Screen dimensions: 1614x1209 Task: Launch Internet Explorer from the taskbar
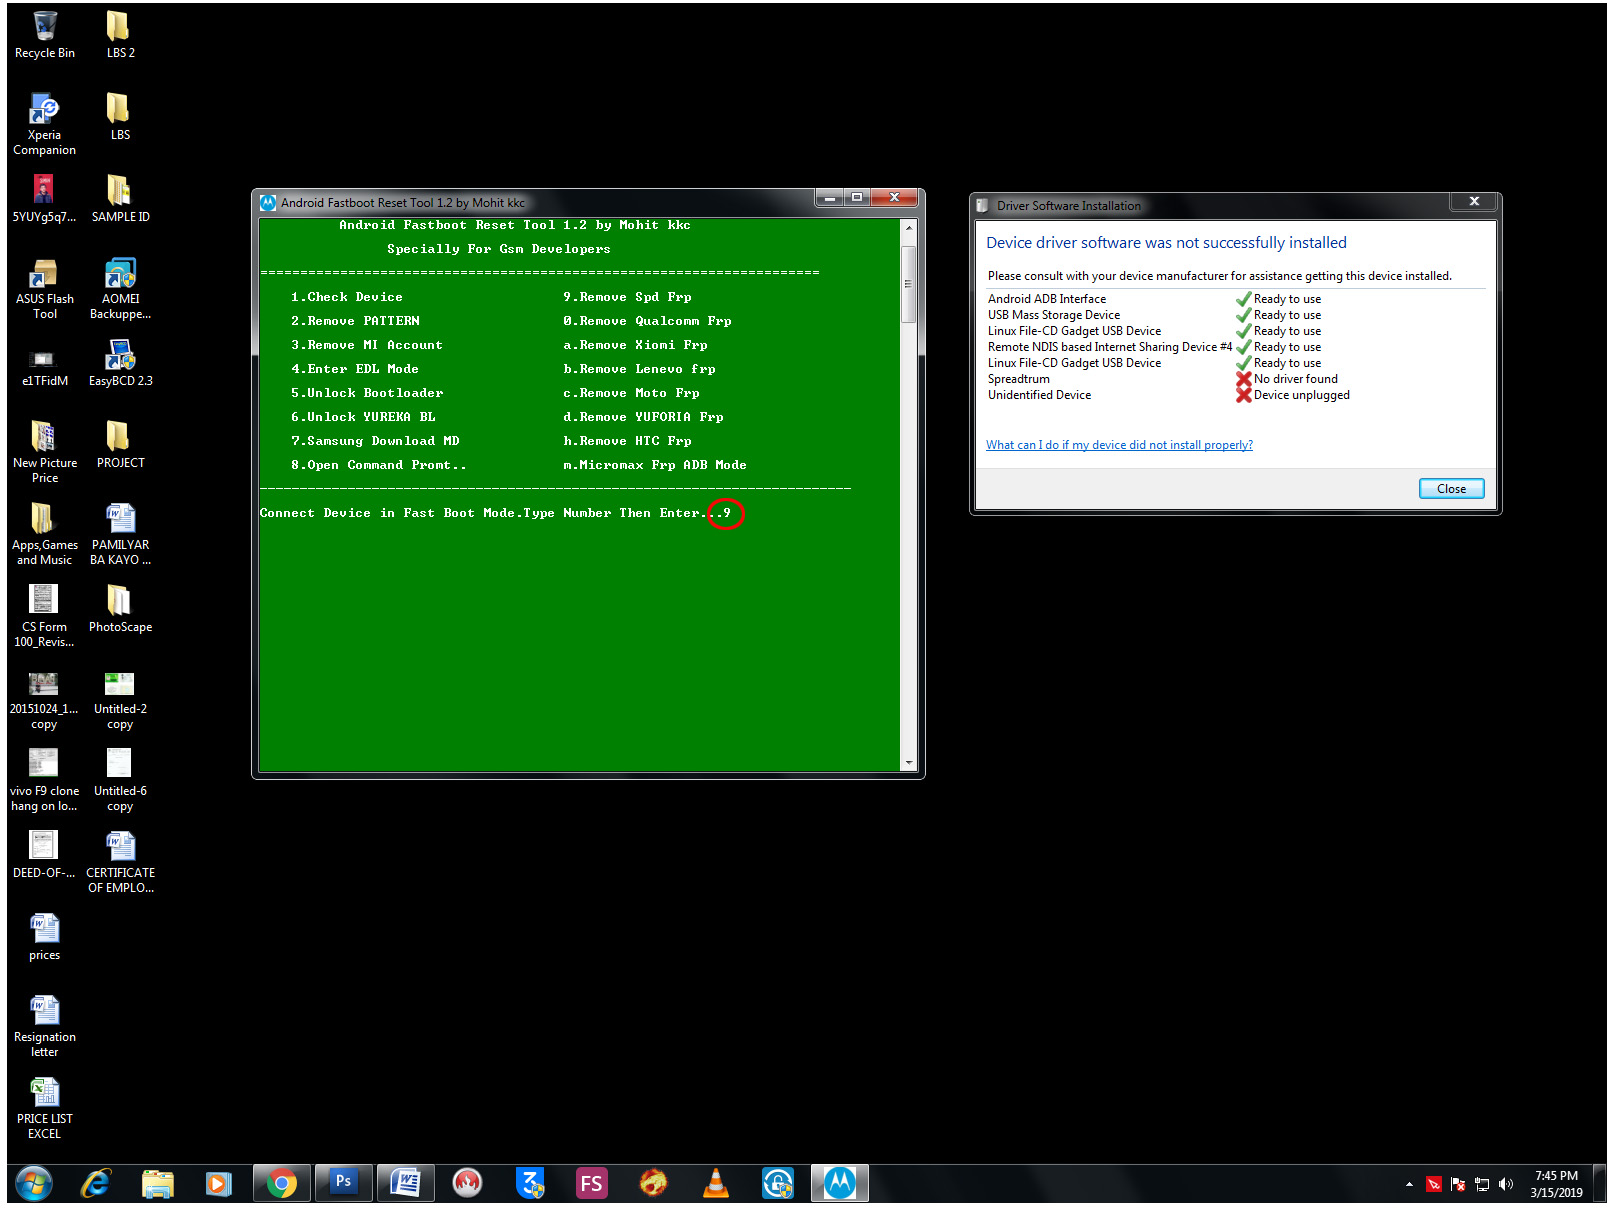(96, 1184)
